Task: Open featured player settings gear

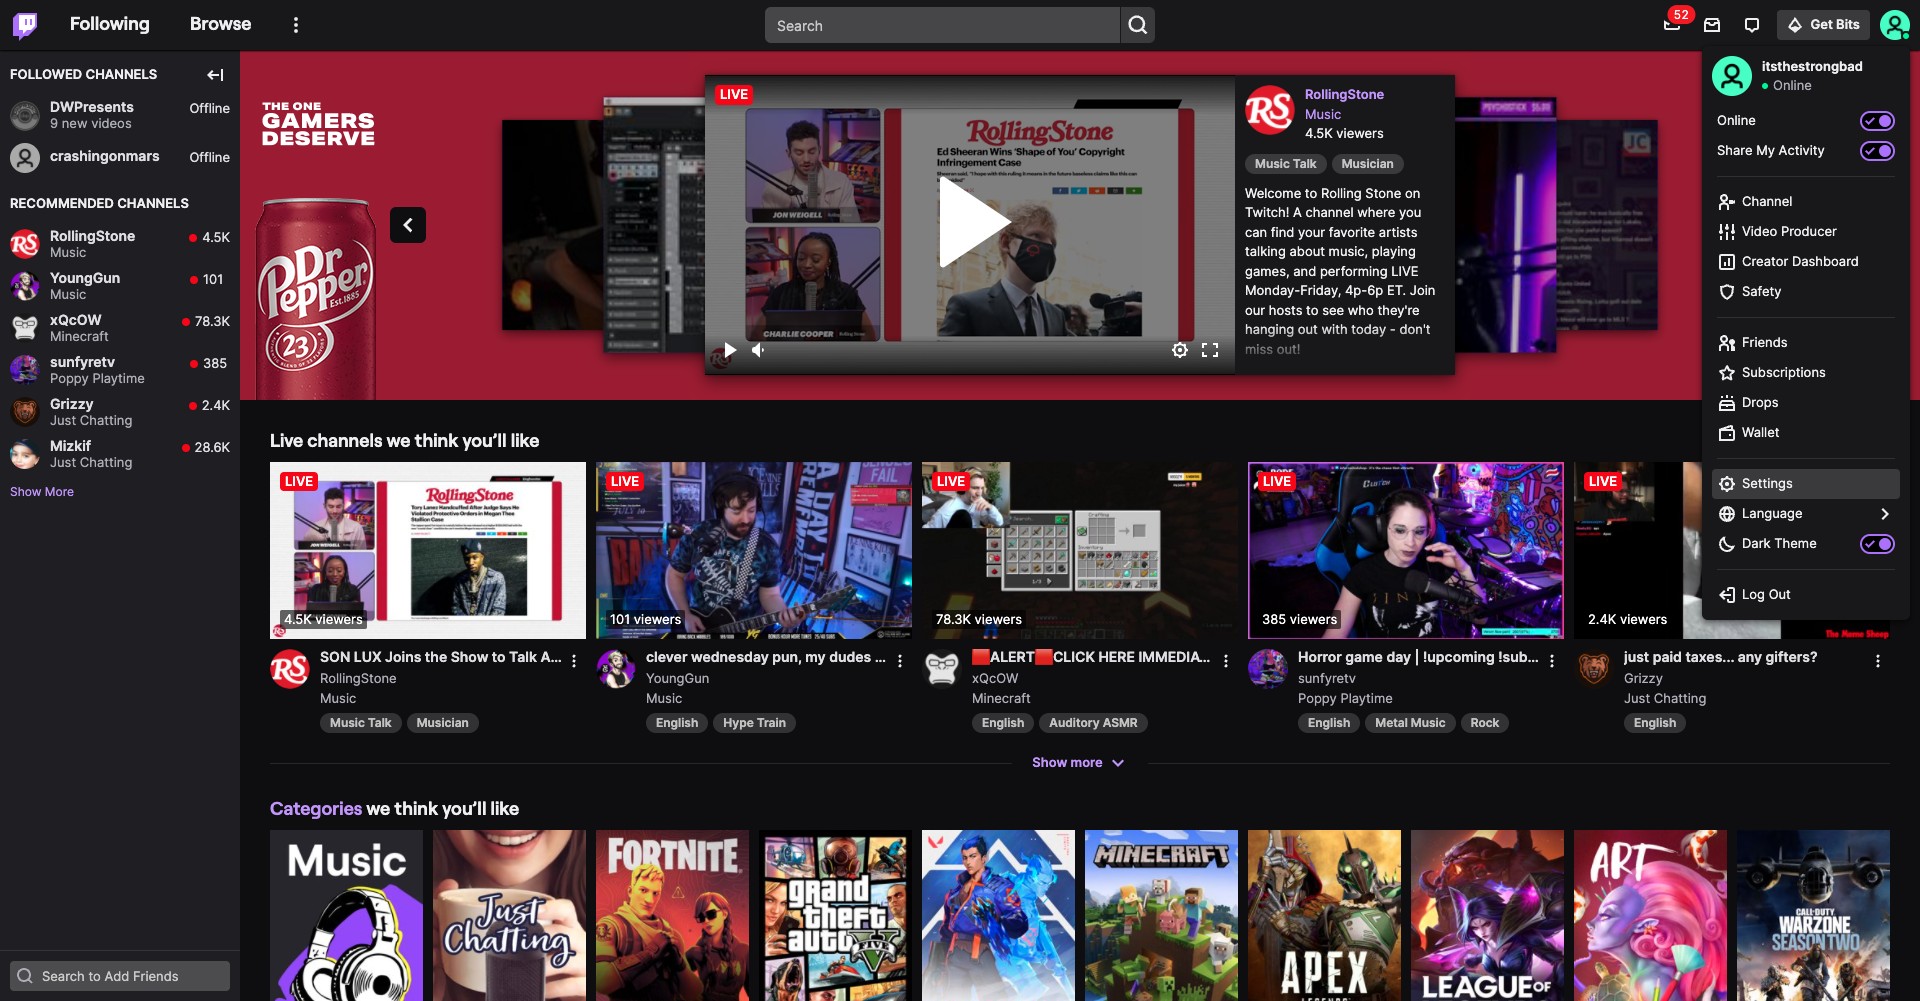Action: (x=1180, y=350)
